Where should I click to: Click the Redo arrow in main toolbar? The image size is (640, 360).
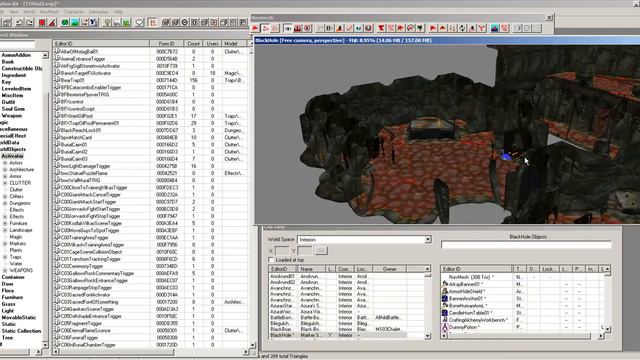30,22
